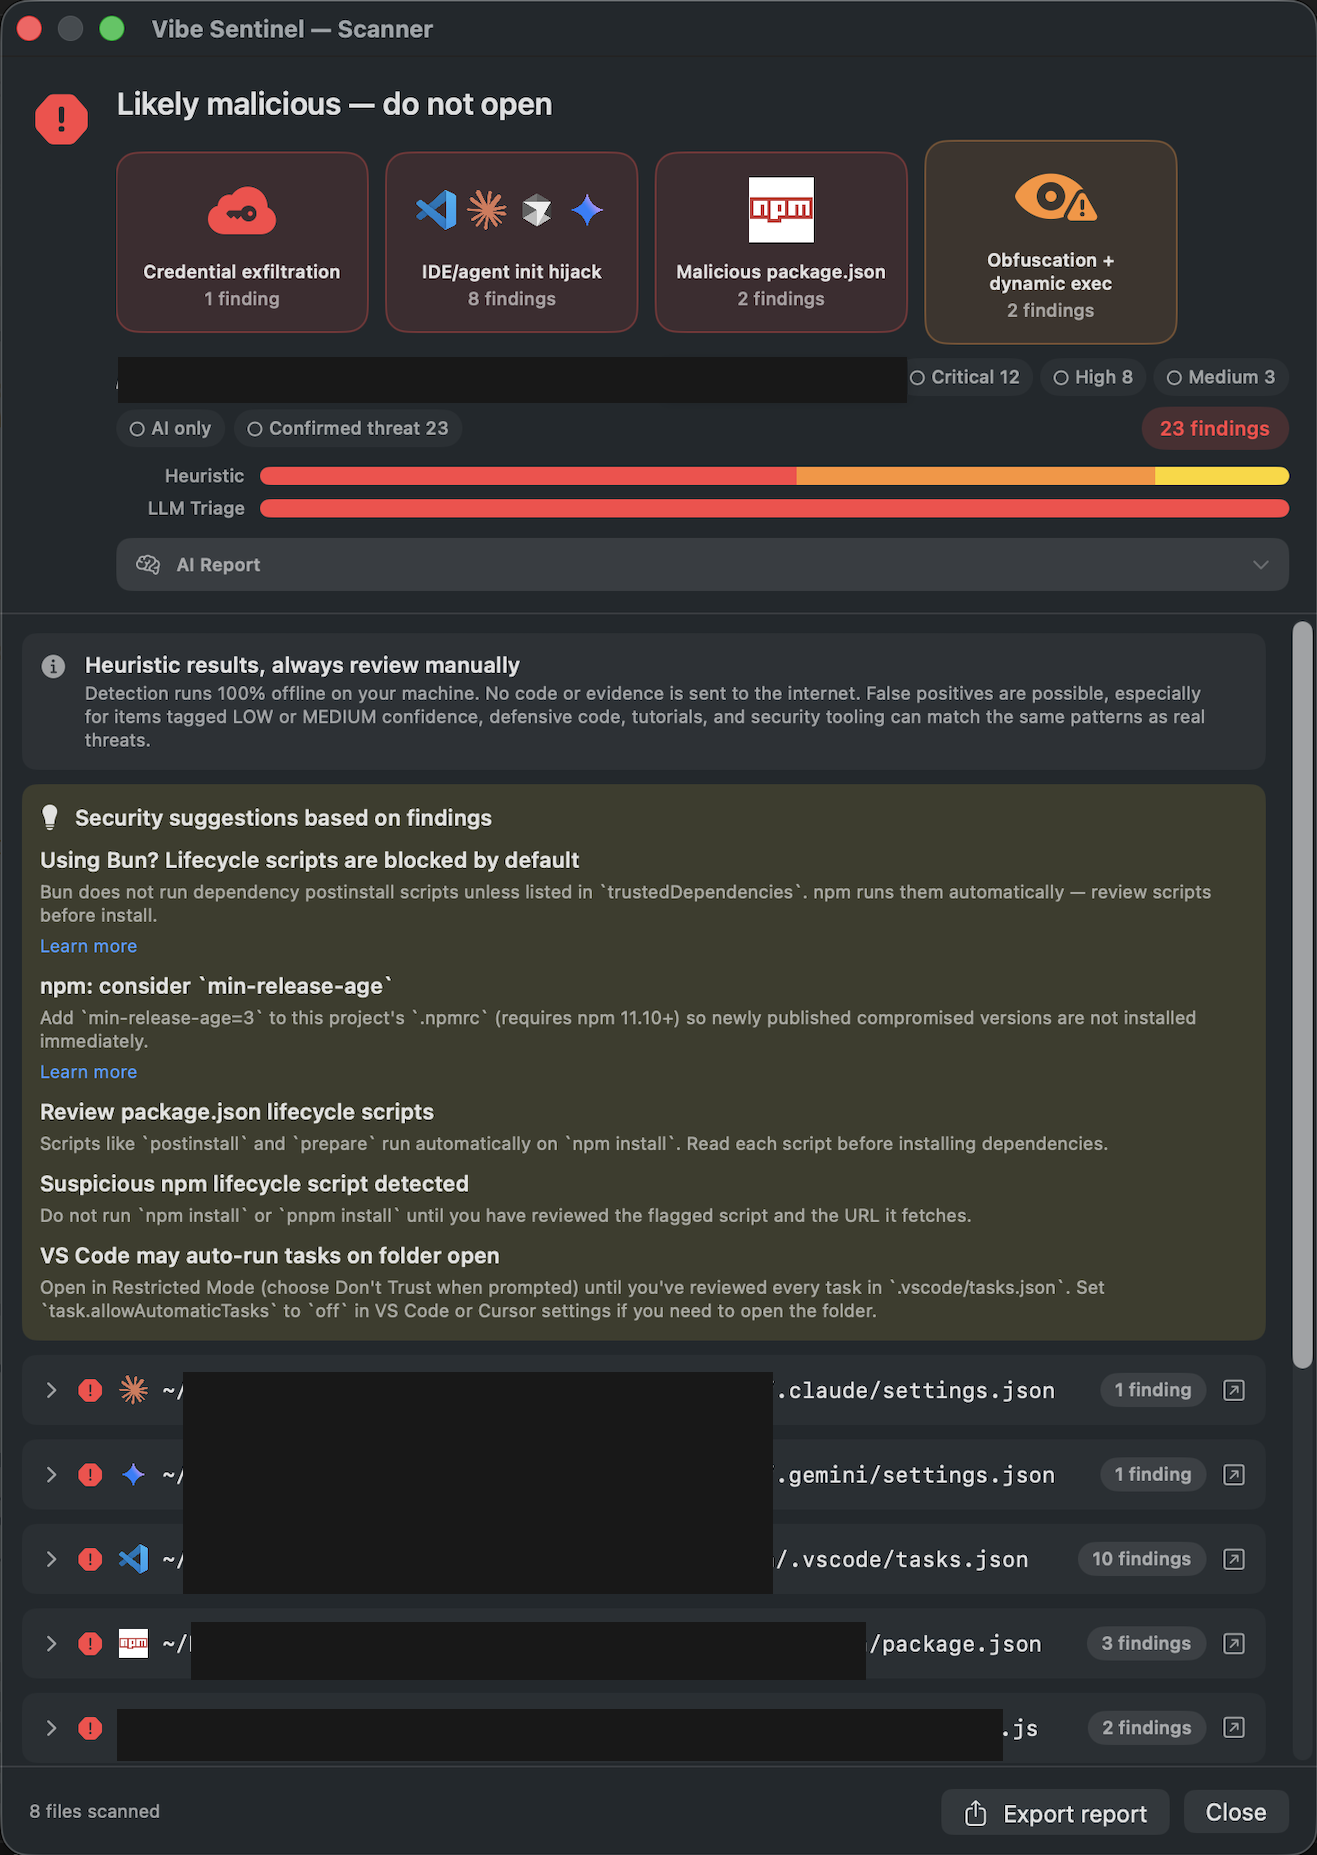Select the Obfuscation + dynamic exec category
This screenshot has height=1855, width=1317.
[x=1050, y=242]
